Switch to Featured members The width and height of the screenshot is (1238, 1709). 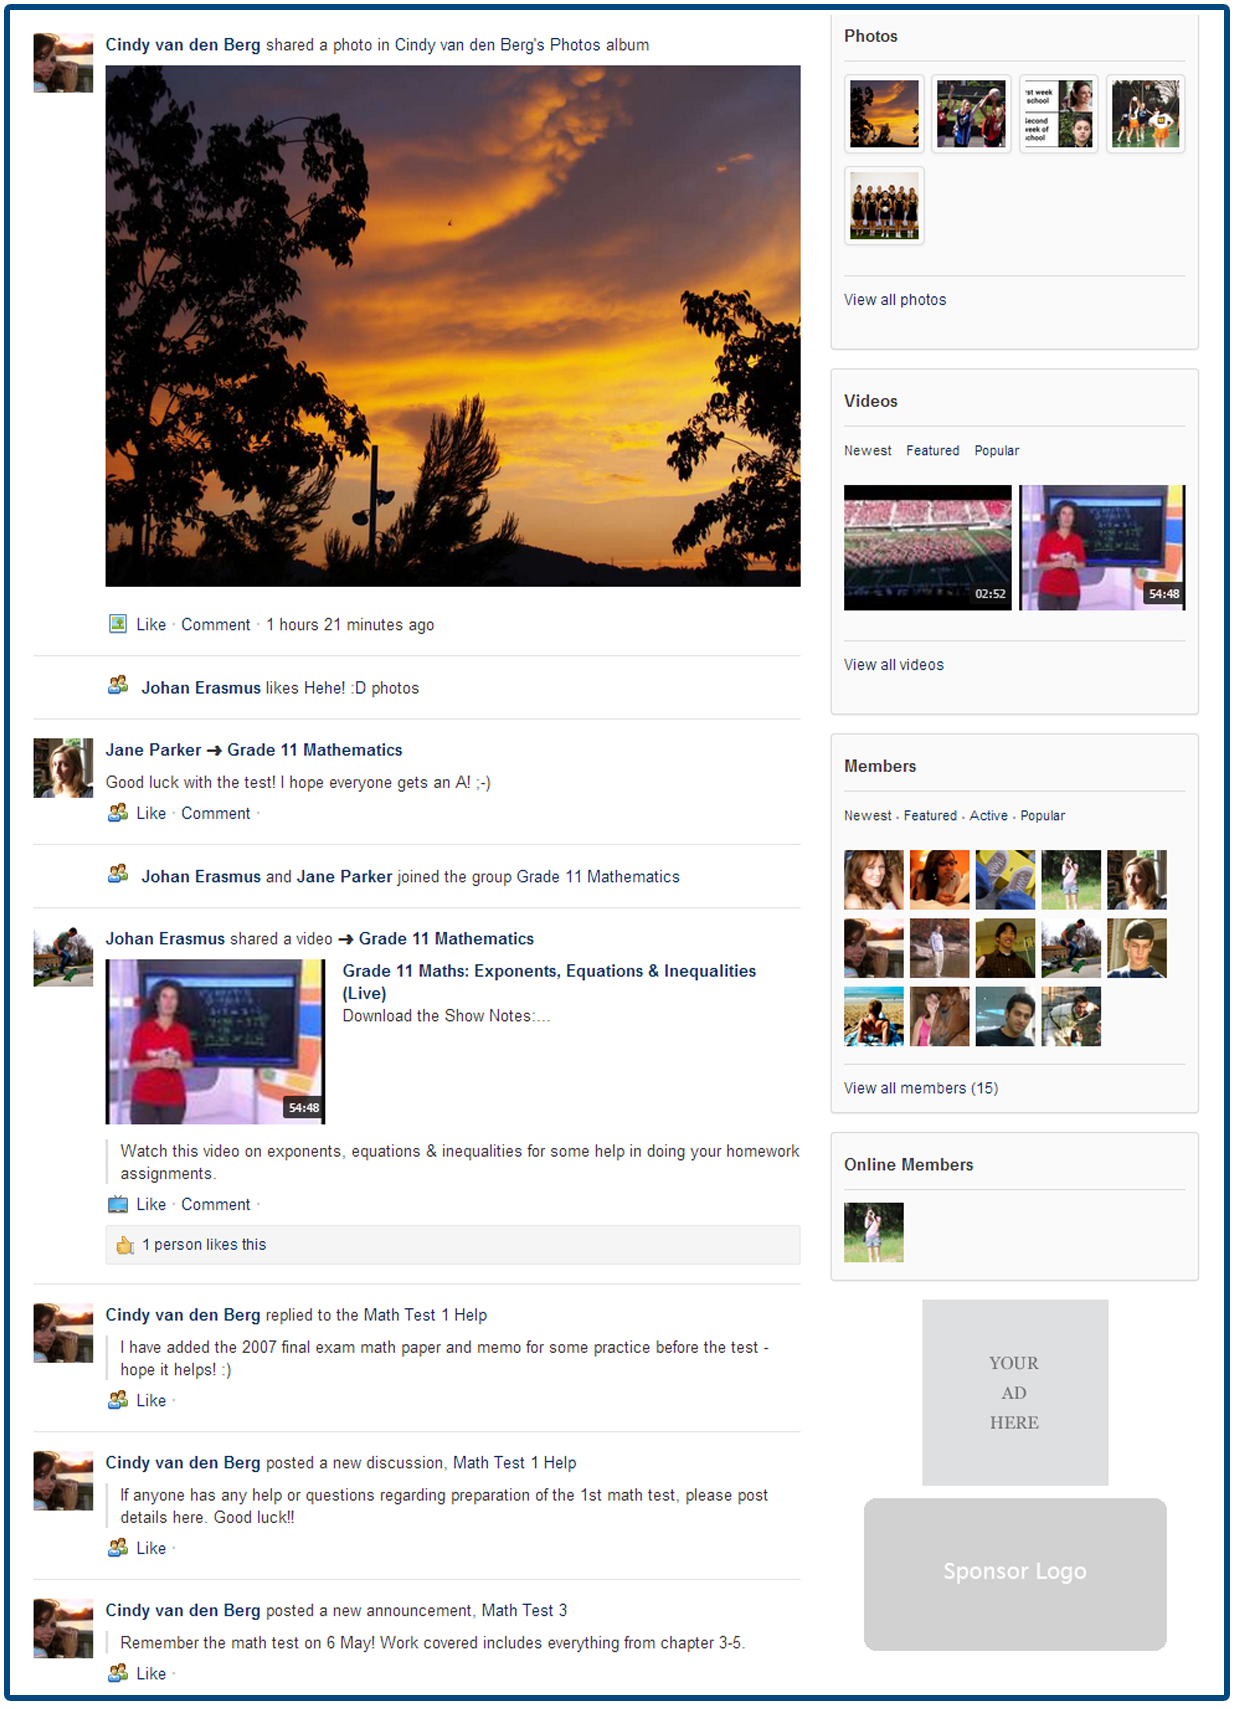(x=930, y=816)
